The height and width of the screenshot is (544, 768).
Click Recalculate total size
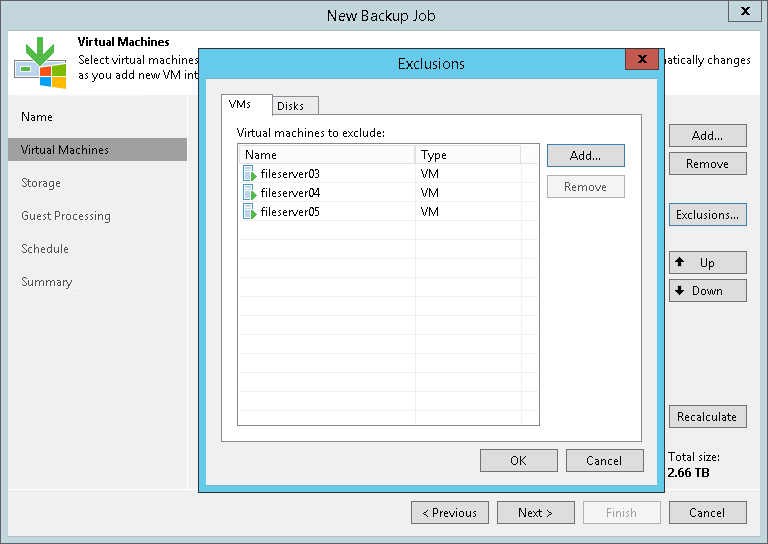pos(708,417)
